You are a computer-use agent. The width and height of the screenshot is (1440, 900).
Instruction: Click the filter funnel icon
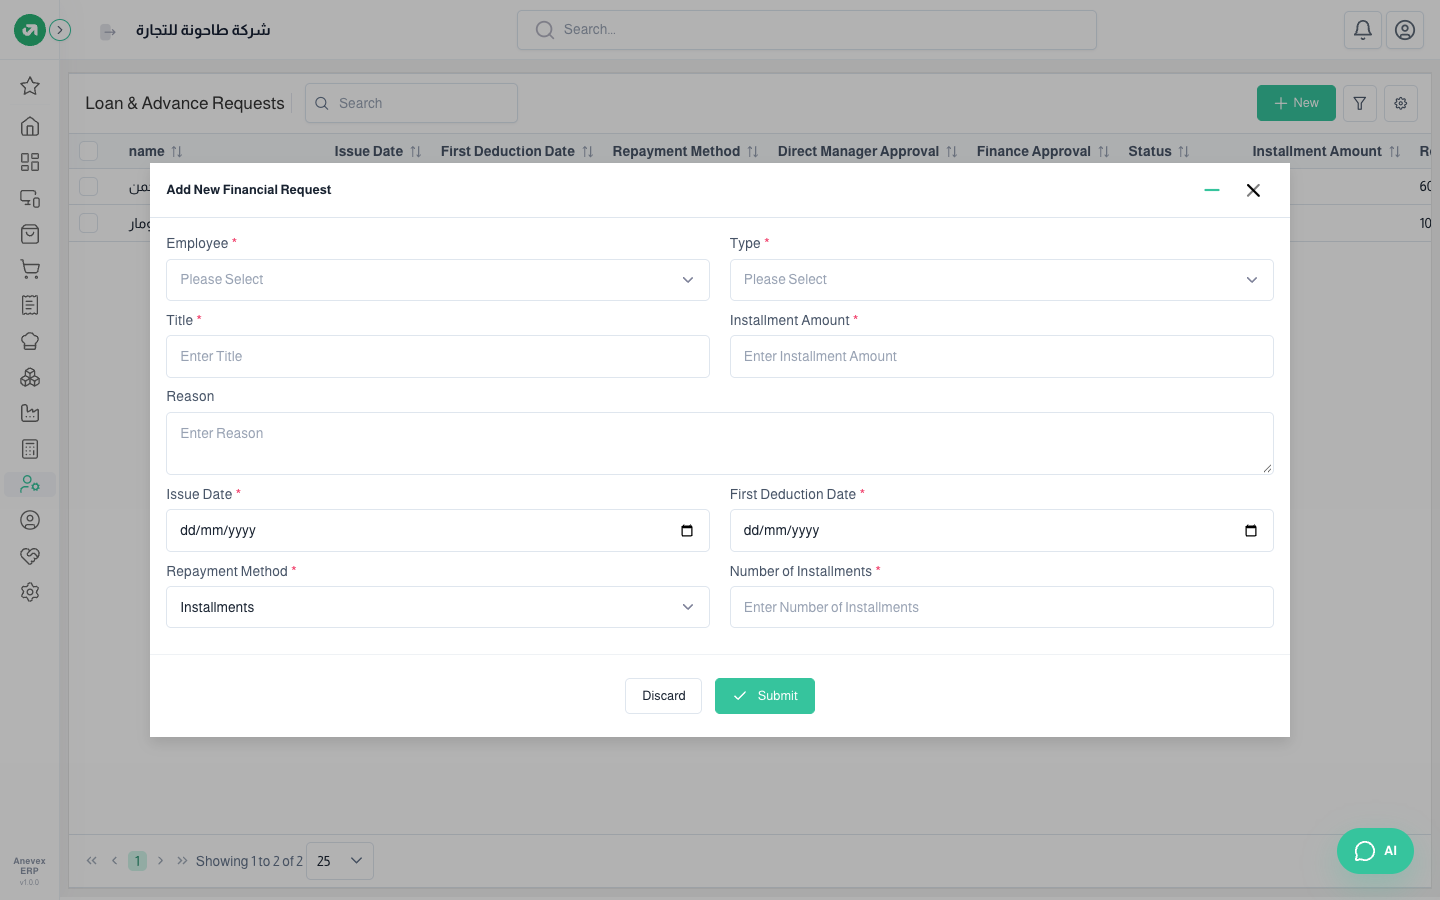[x=1360, y=103]
